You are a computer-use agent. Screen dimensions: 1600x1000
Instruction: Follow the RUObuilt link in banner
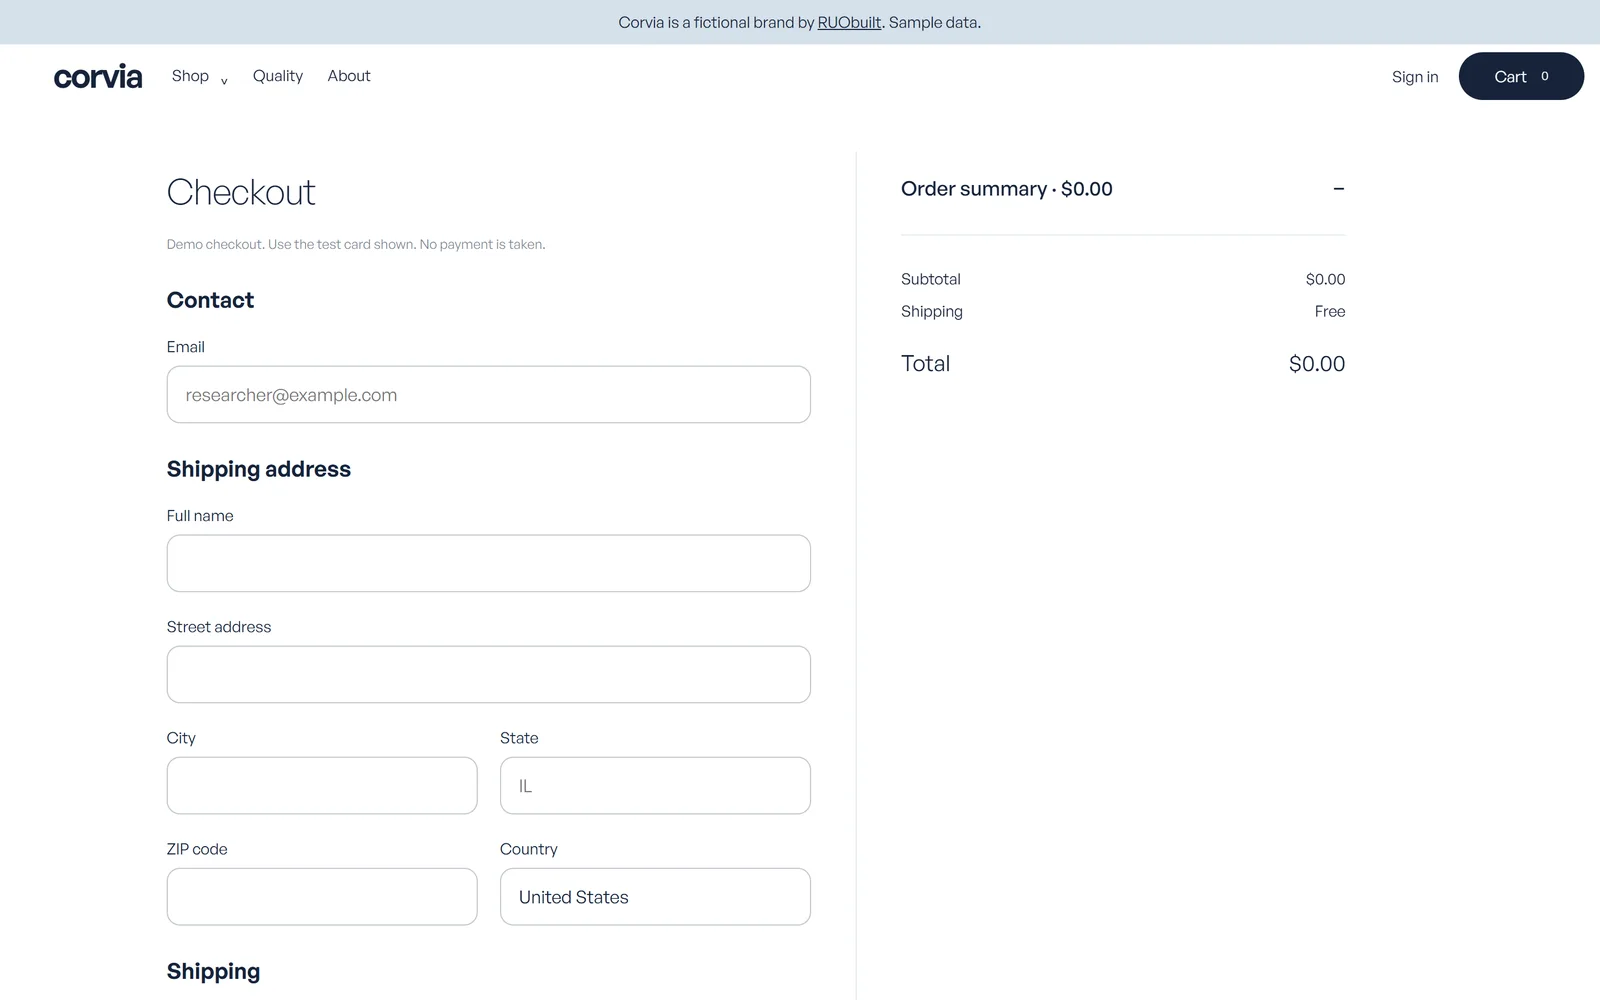point(849,22)
